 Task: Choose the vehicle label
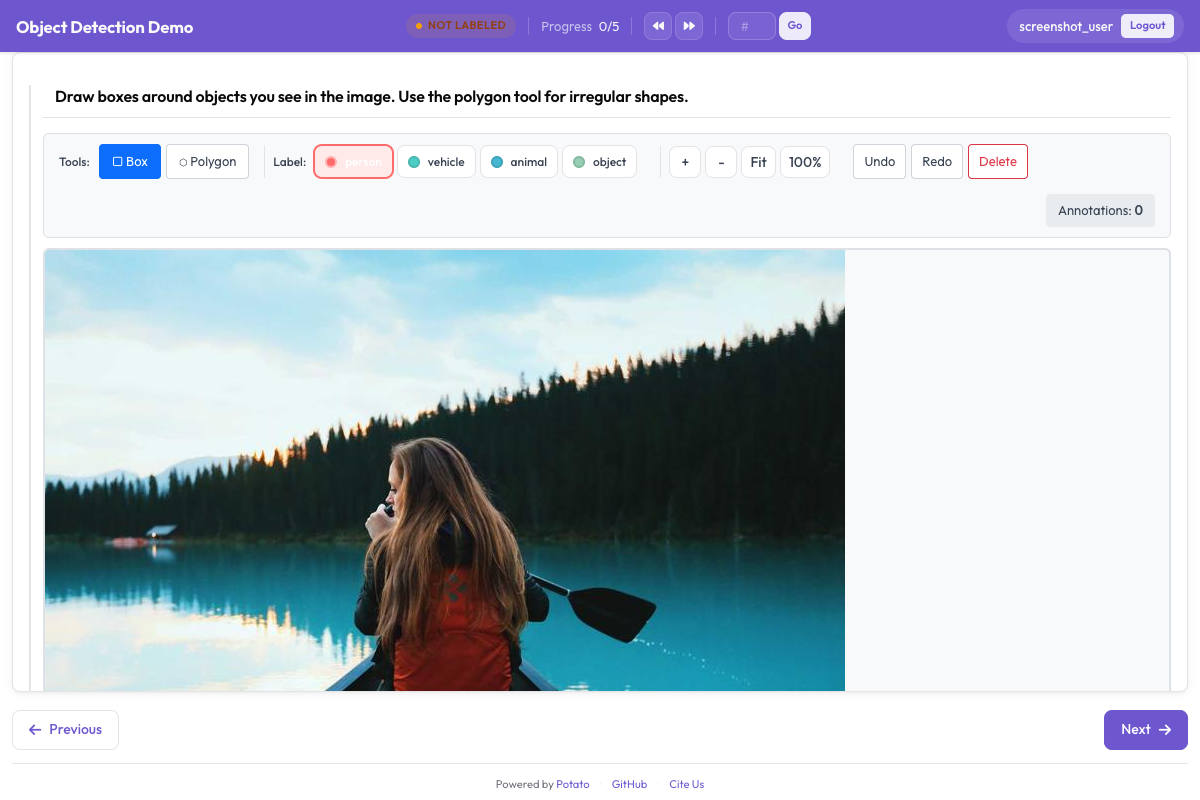click(x=436, y=162)
